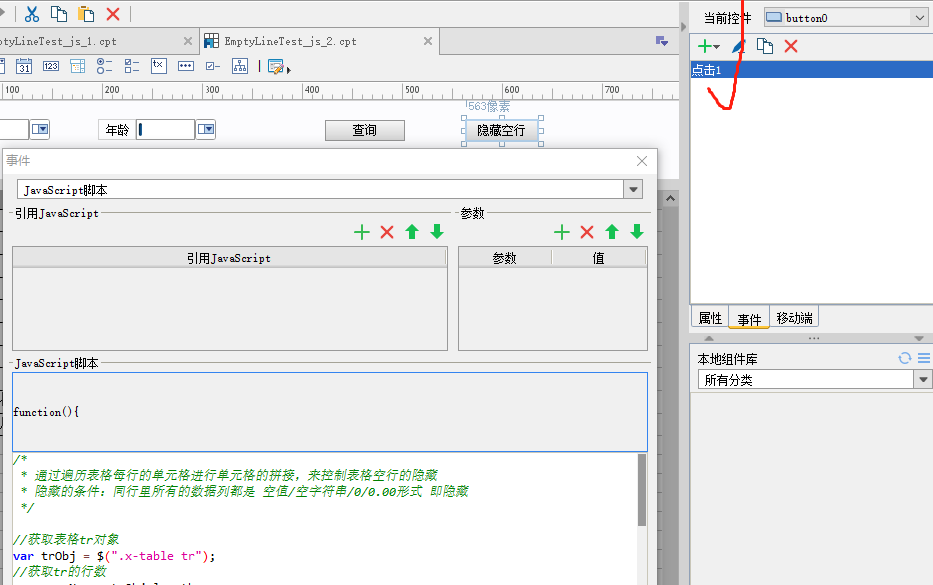
Task: Select the 隐藏空行 button widget
Action: tap(502, 130)
